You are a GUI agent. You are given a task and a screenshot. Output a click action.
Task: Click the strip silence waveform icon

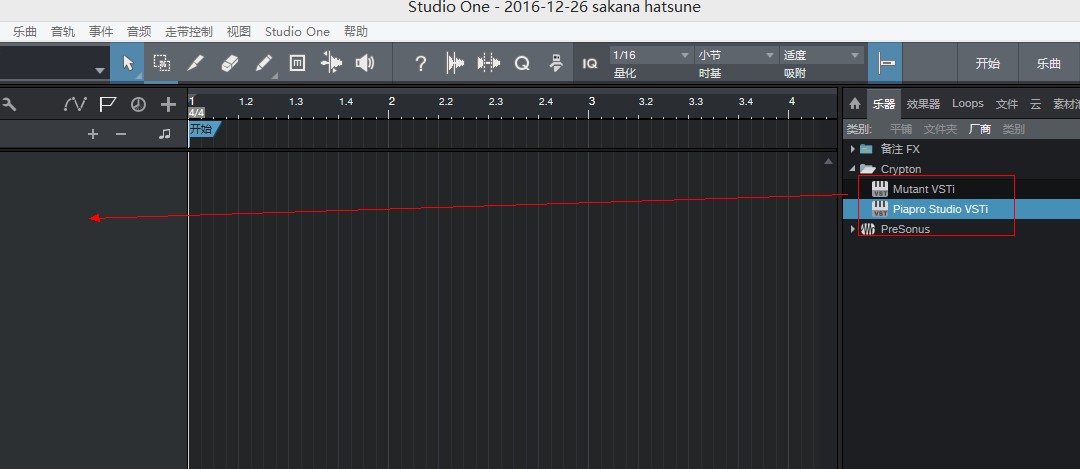455,63
